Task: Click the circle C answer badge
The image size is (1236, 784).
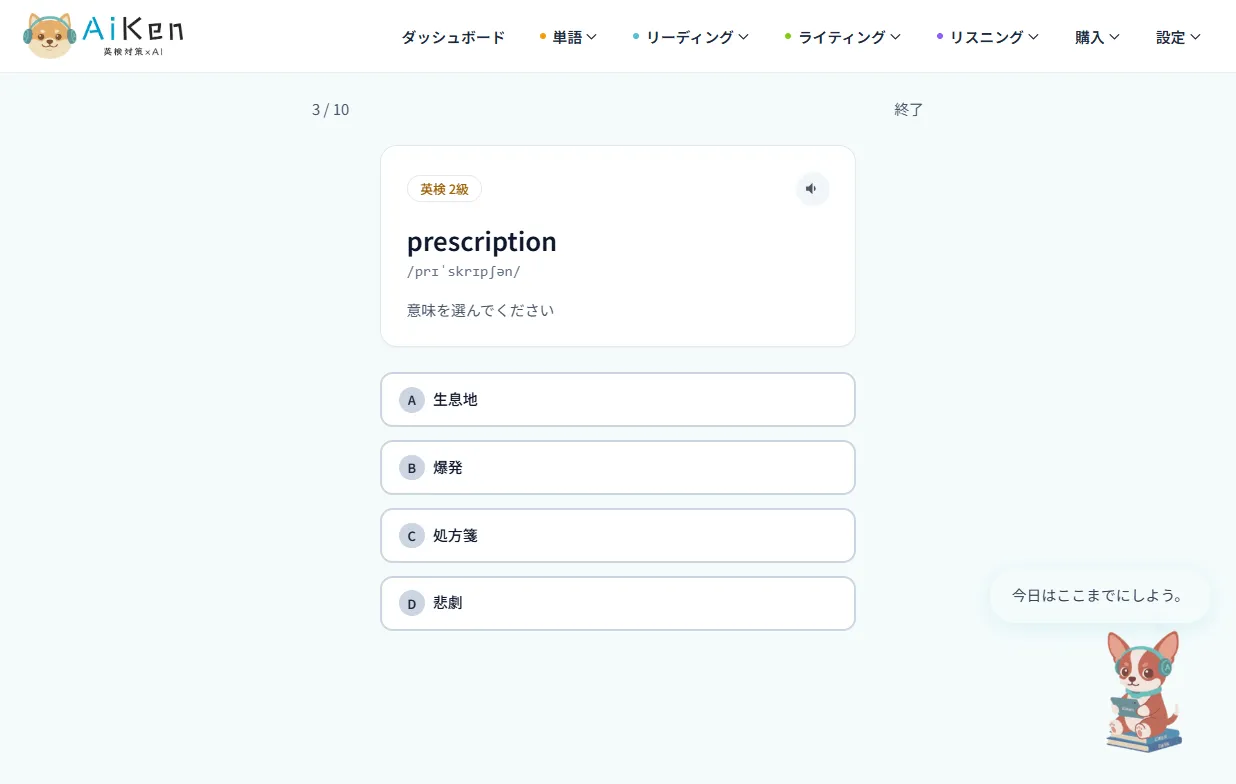Action: [x=412, y=536]
